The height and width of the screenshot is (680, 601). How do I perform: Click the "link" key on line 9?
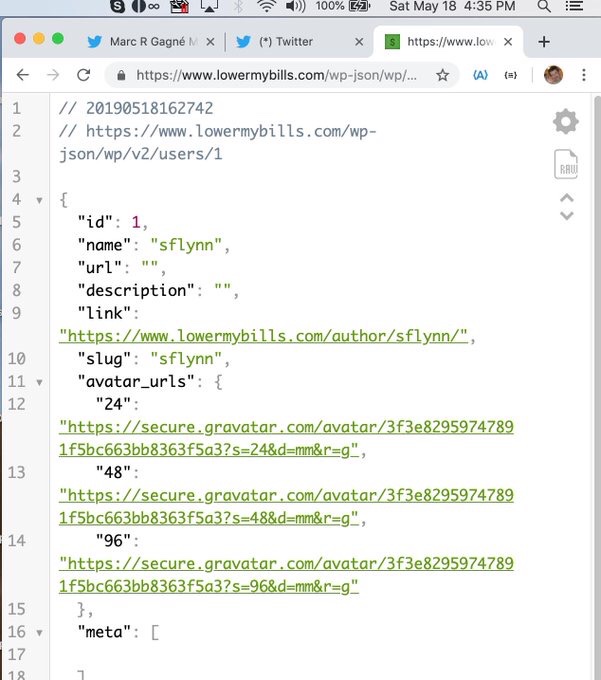point(104,313)
